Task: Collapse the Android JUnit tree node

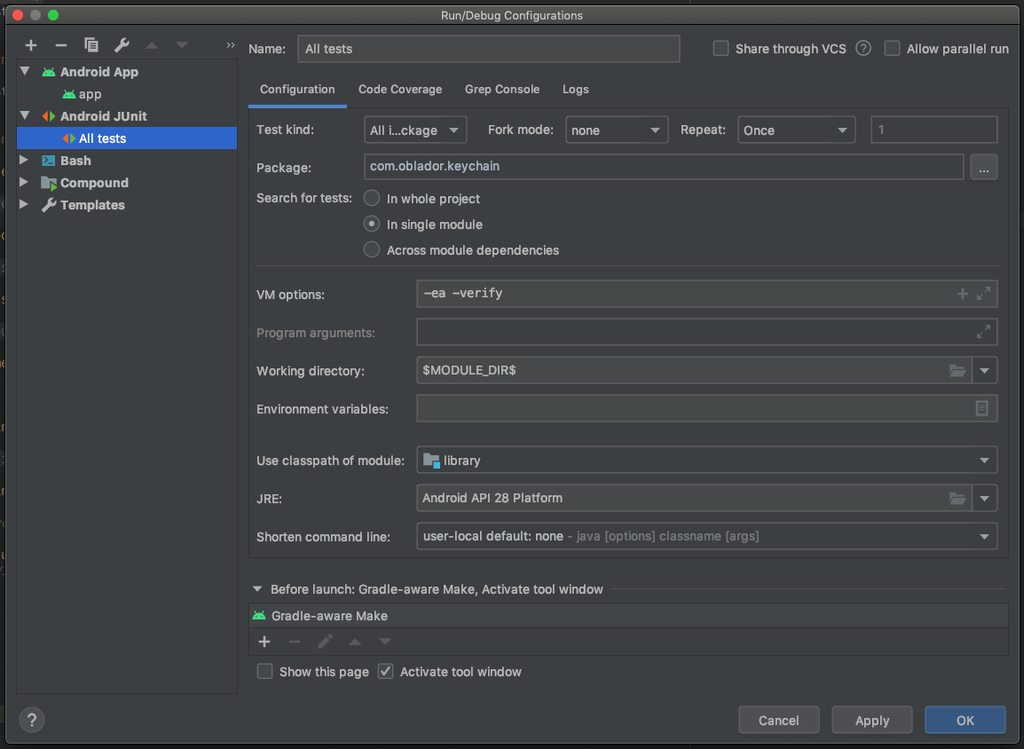Action: click(25, 116)
